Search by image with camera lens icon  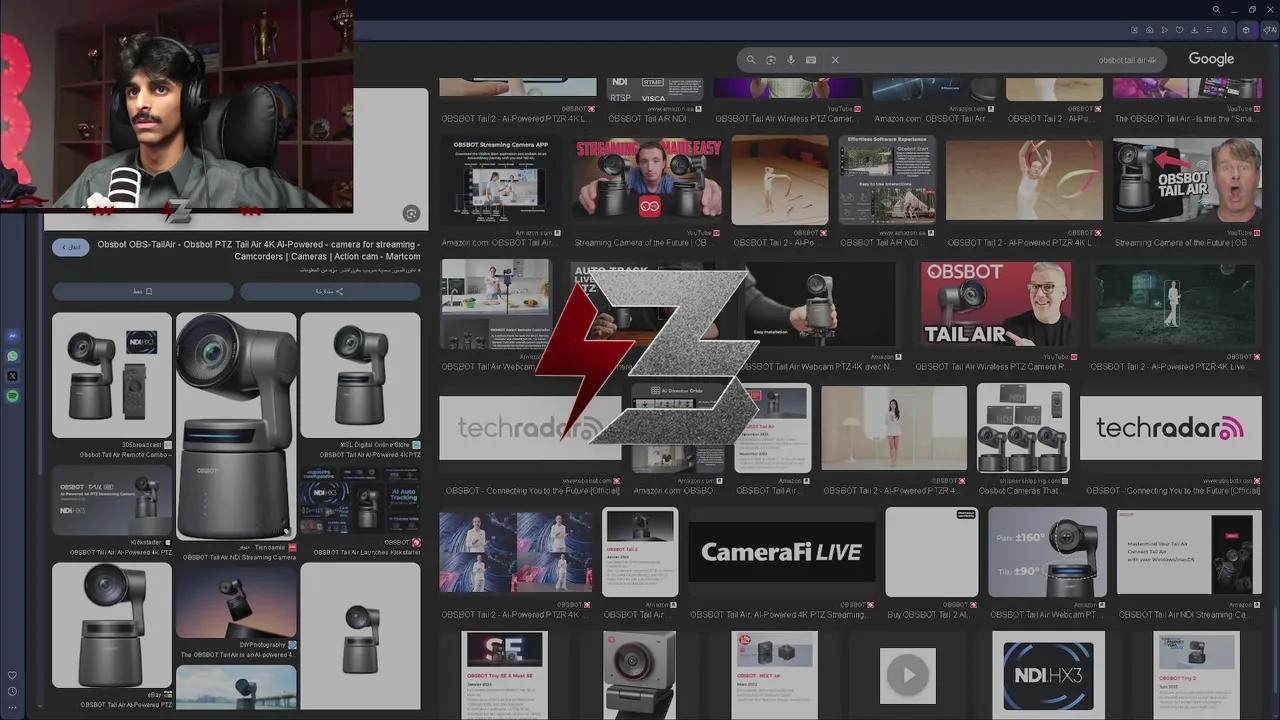click(x=771, y=60)
